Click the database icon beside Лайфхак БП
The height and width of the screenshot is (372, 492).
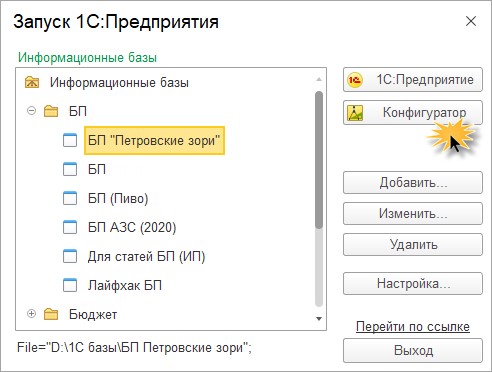coord(70,285)
